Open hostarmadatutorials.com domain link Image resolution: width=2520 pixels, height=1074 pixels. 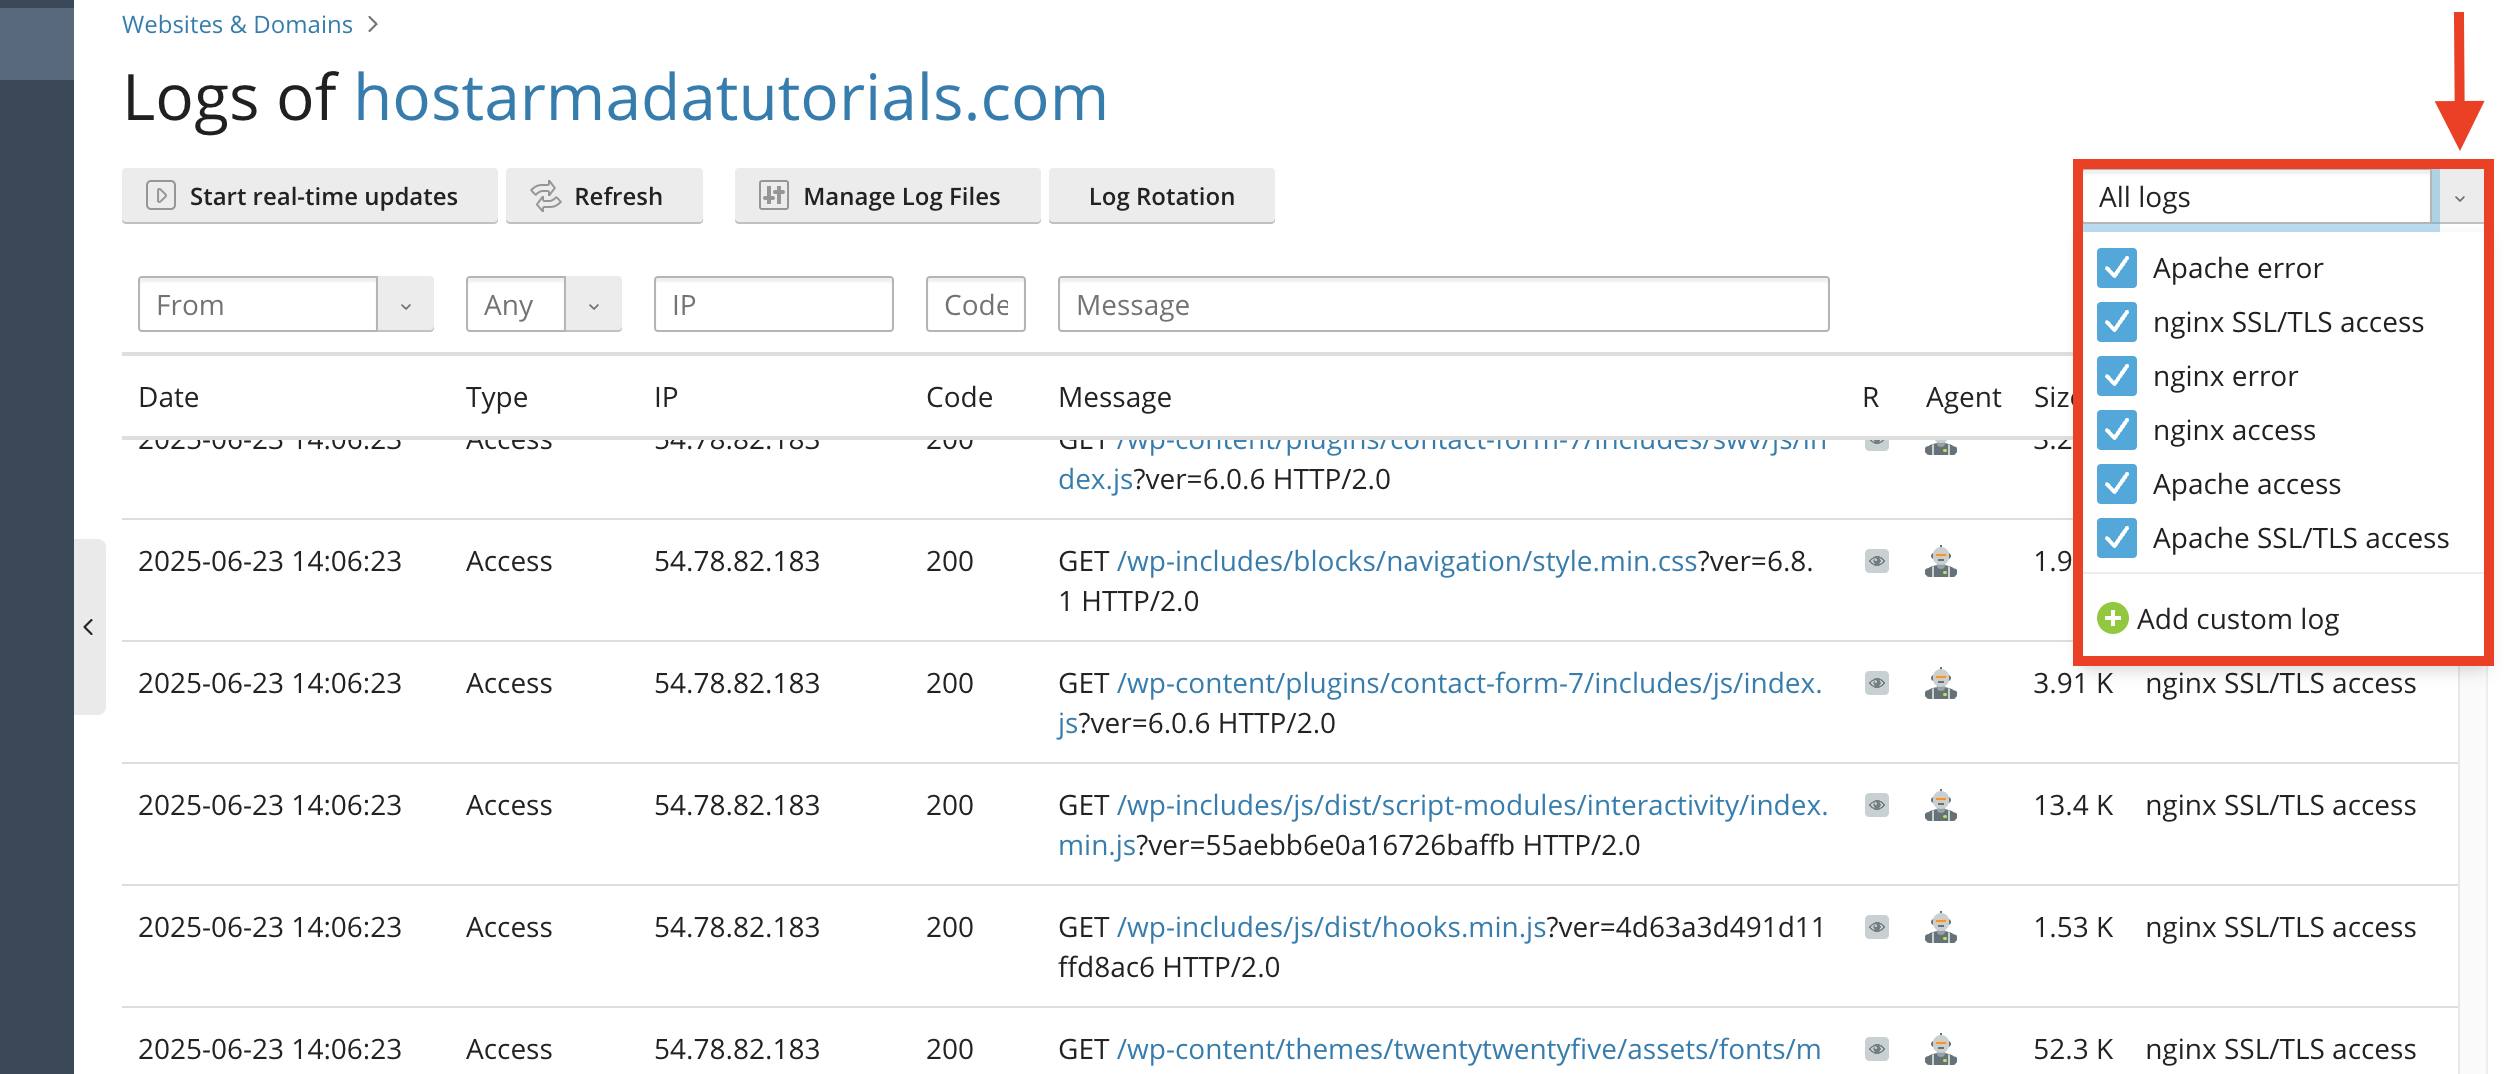click(731, 98)
